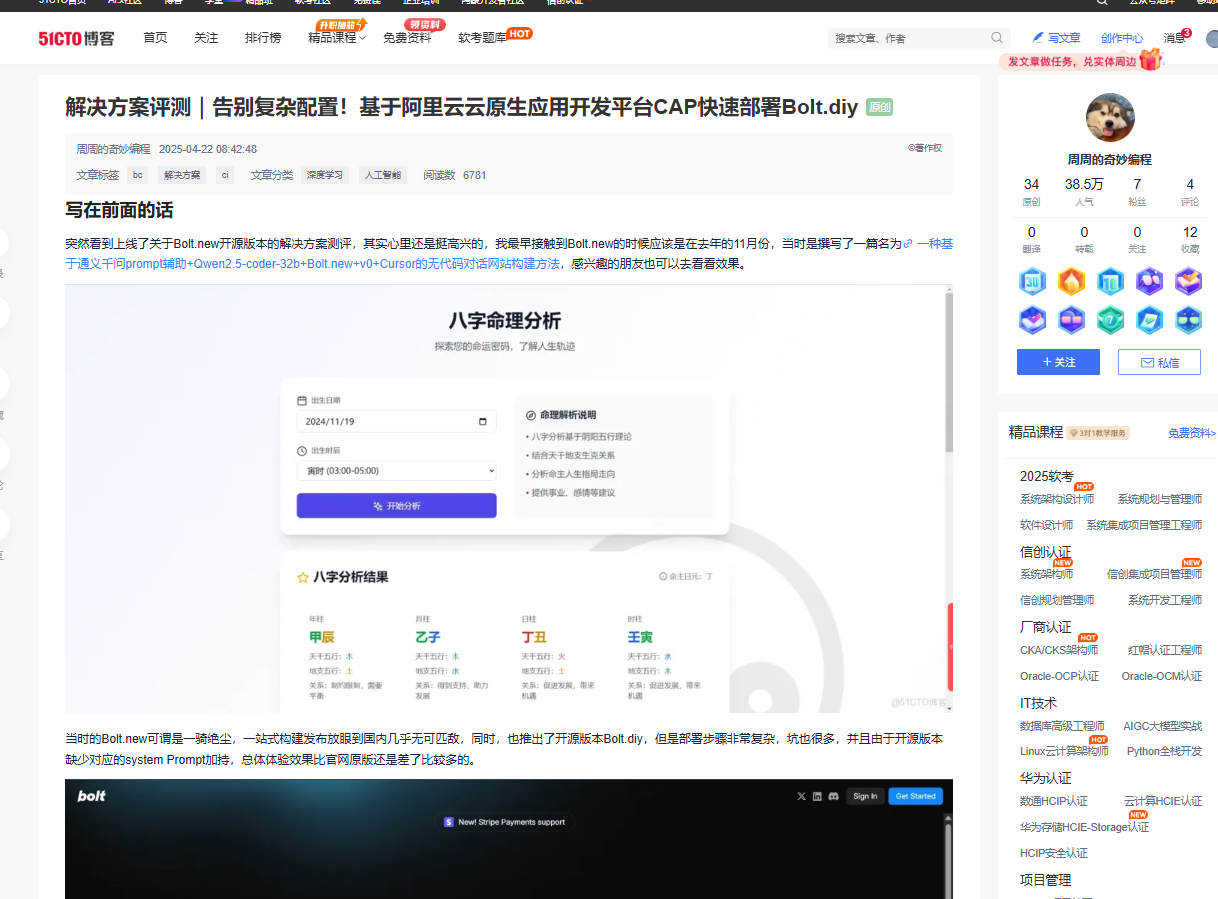The image size is (1218, 899).
Task: Go to 首页 nav tab
Action: pos(155,38)
